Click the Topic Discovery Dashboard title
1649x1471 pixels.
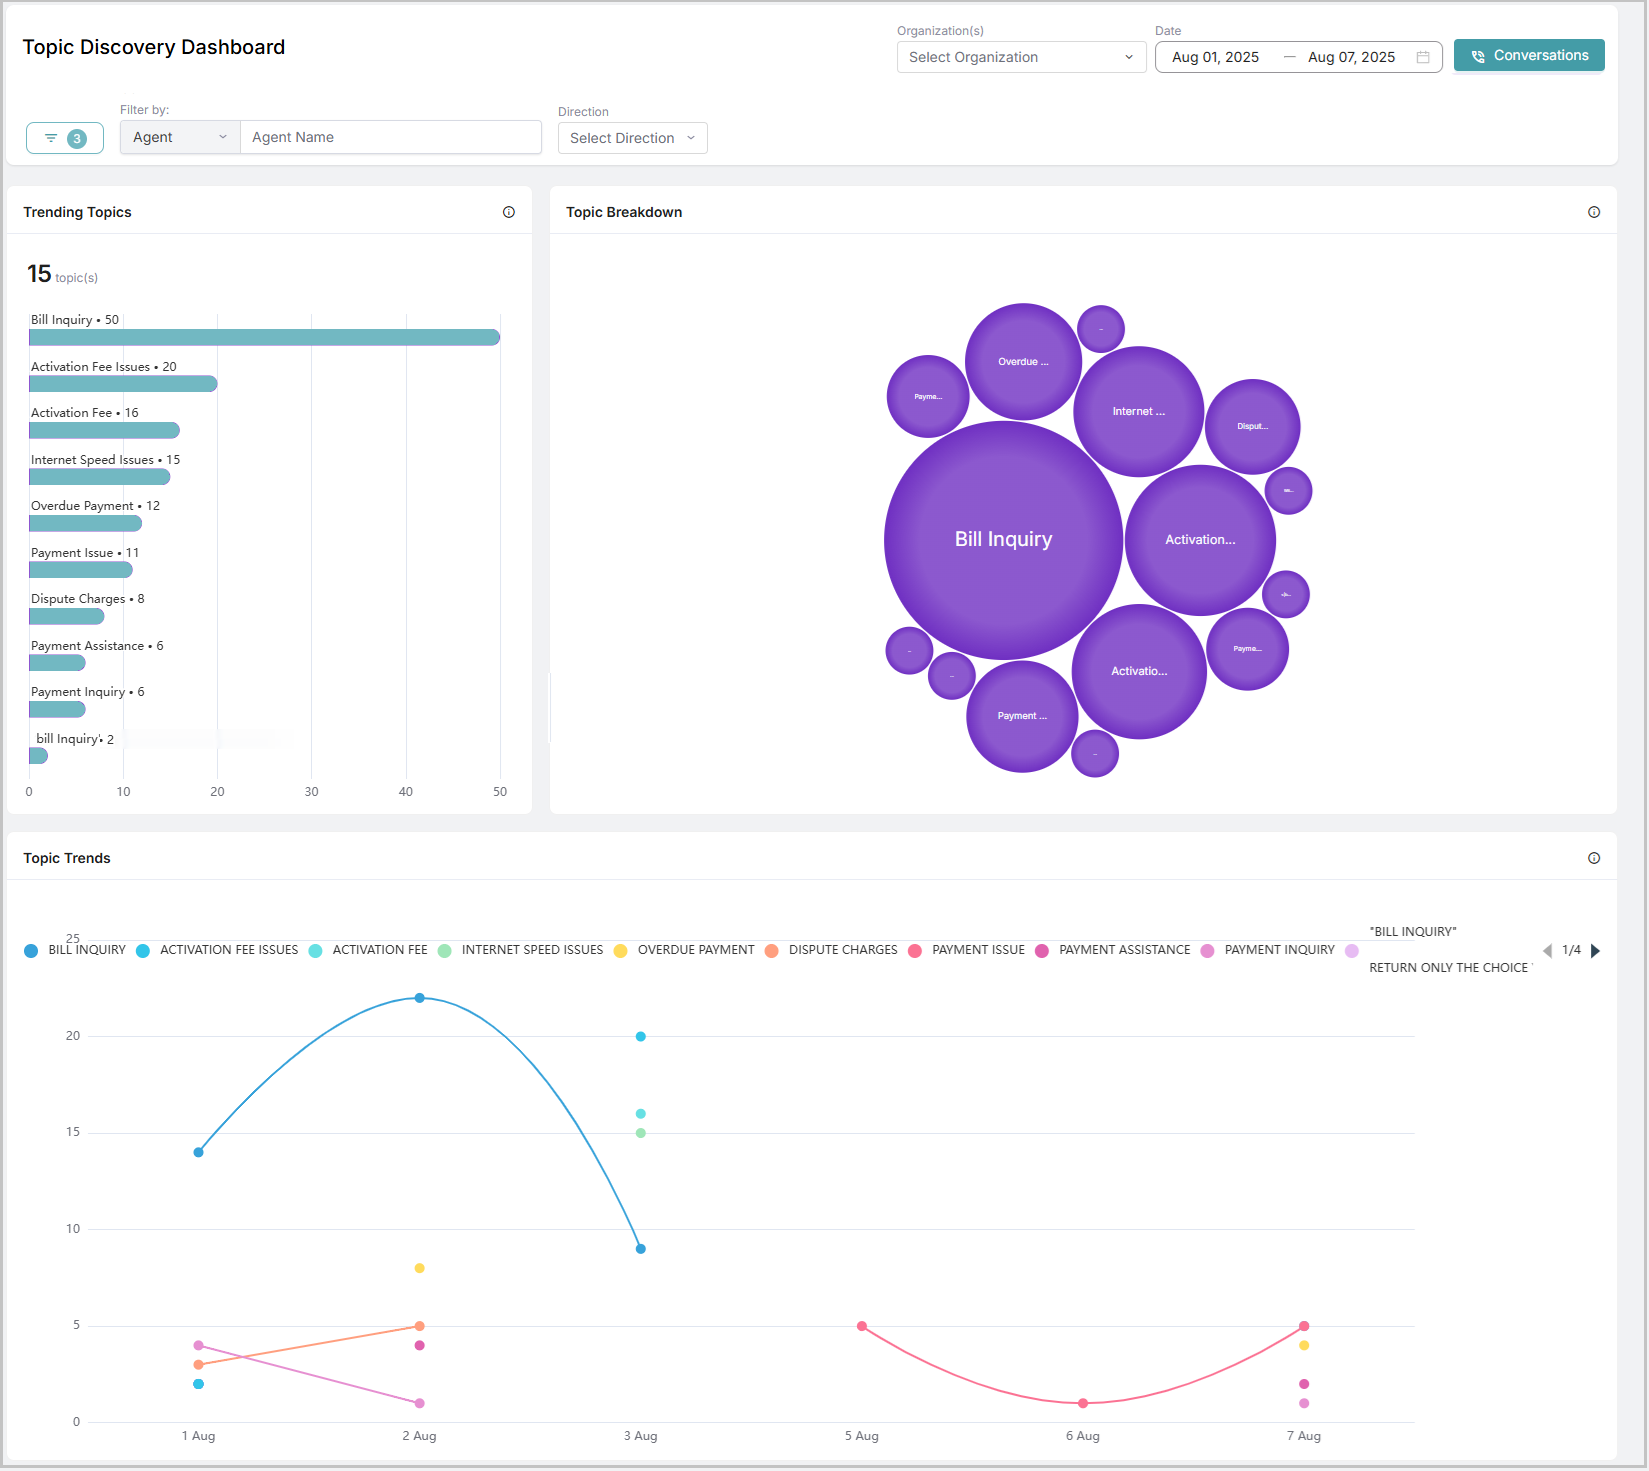[154, 47]
